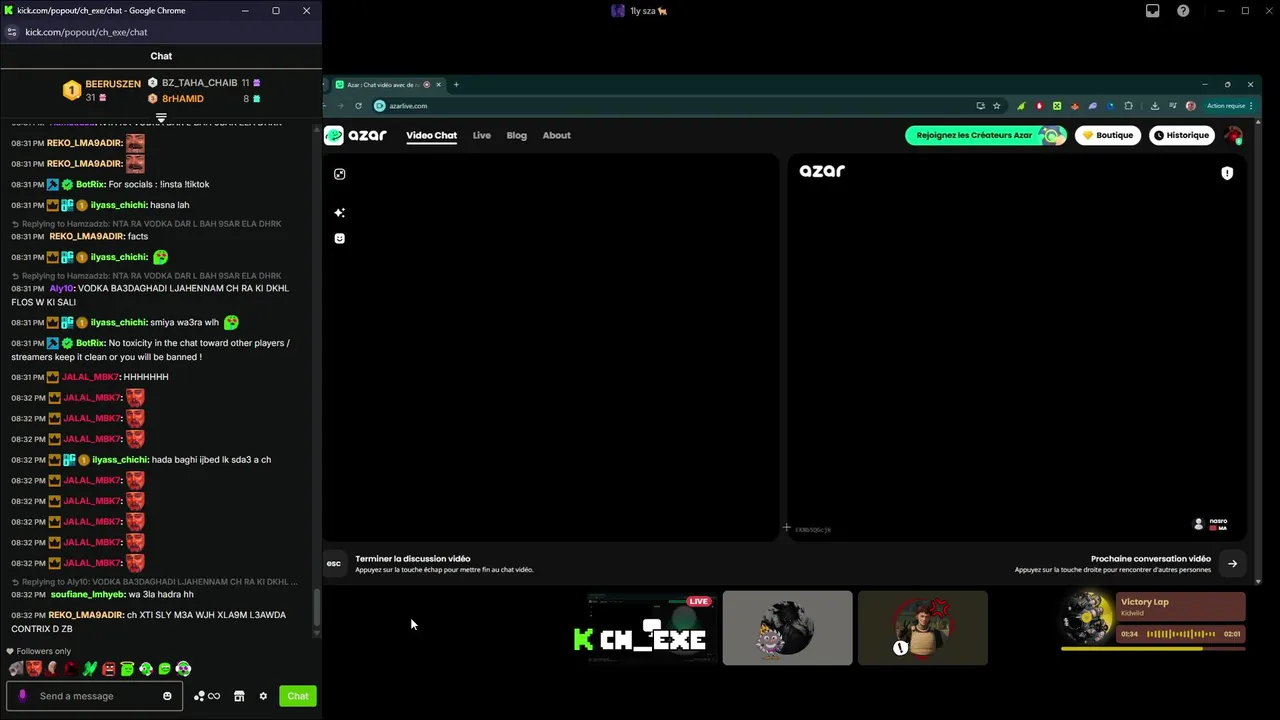Switch to the Video Chat section on Azar
Screen dimensions: 1280x720
pyautogui.click(x=431, y=135)
